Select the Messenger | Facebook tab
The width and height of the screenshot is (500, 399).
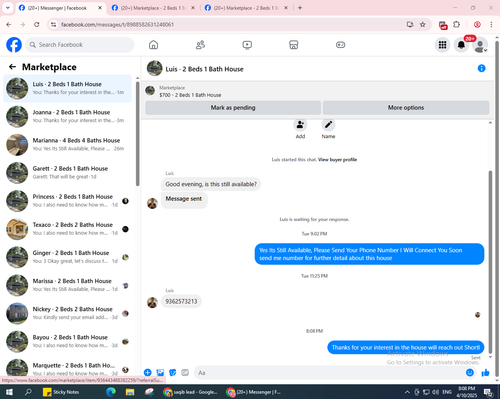point(57,8)
